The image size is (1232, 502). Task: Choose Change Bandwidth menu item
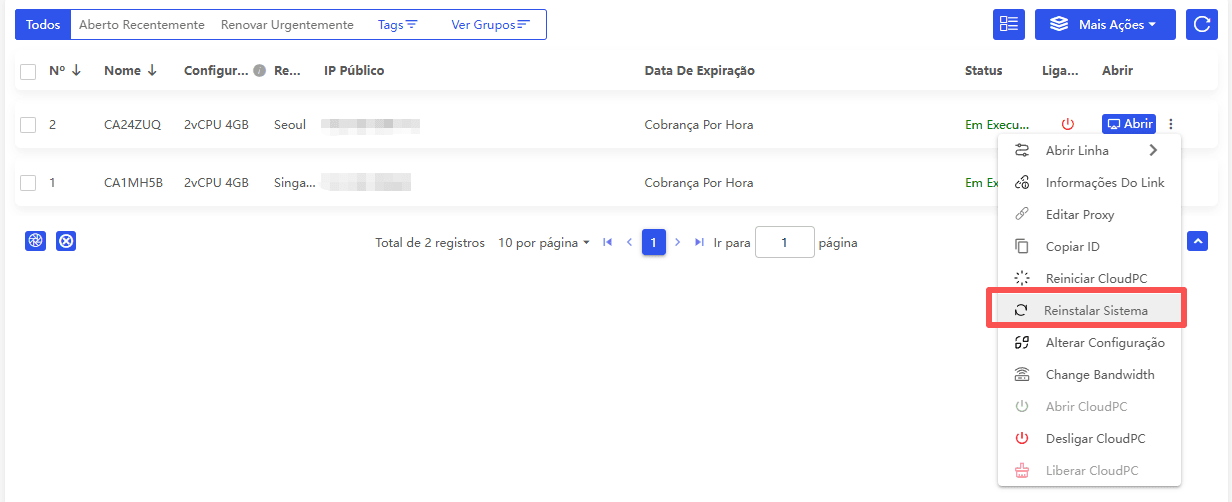1090,375
